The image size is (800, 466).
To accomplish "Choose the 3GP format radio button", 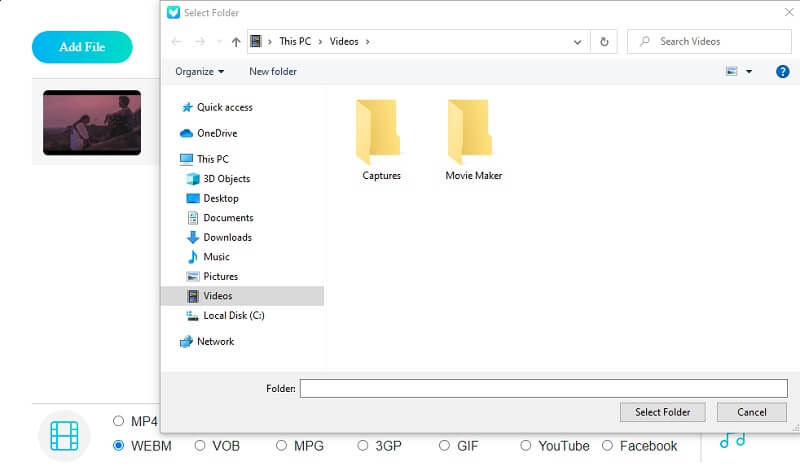I will 362,446.
